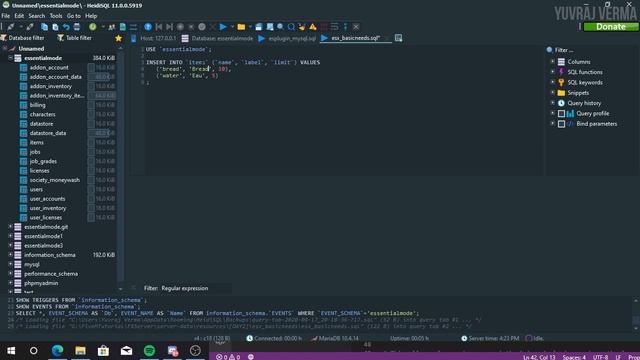Open File Explorer from the taskbar
Image resolution: width=640 pixels, height=360 pixels.
[80, 351]
